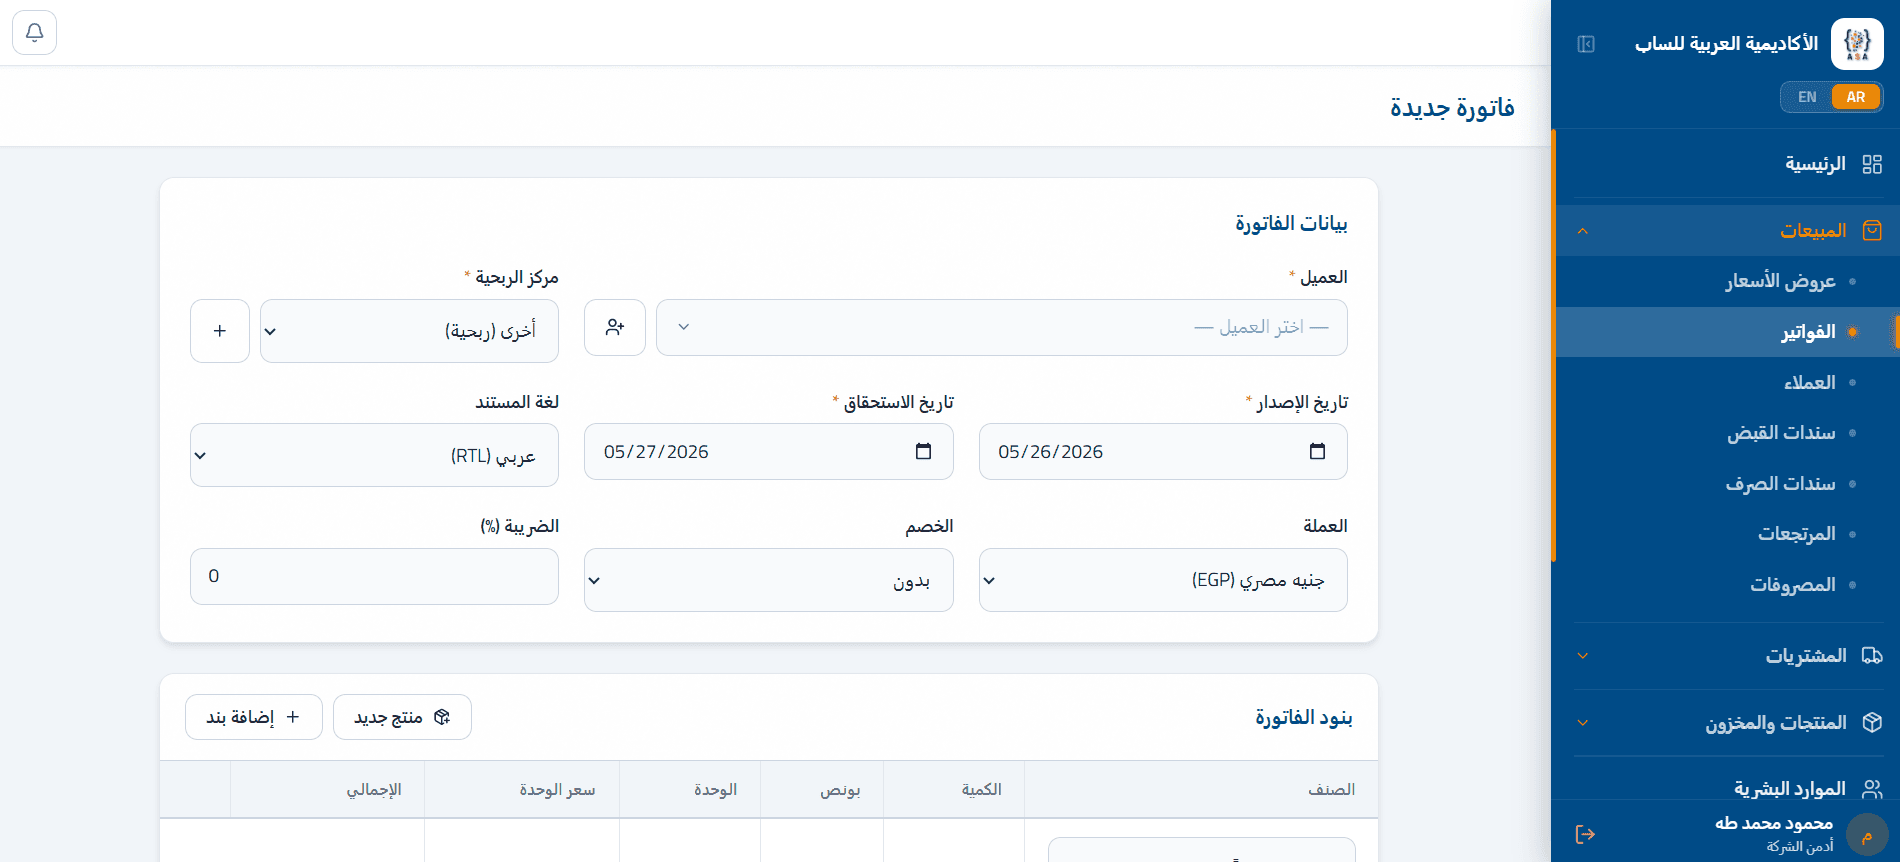Click بيانات الفاتورة section heading
This screenshot has height=862, width=1900.
pyautogui.click(x=1291, y=223)
